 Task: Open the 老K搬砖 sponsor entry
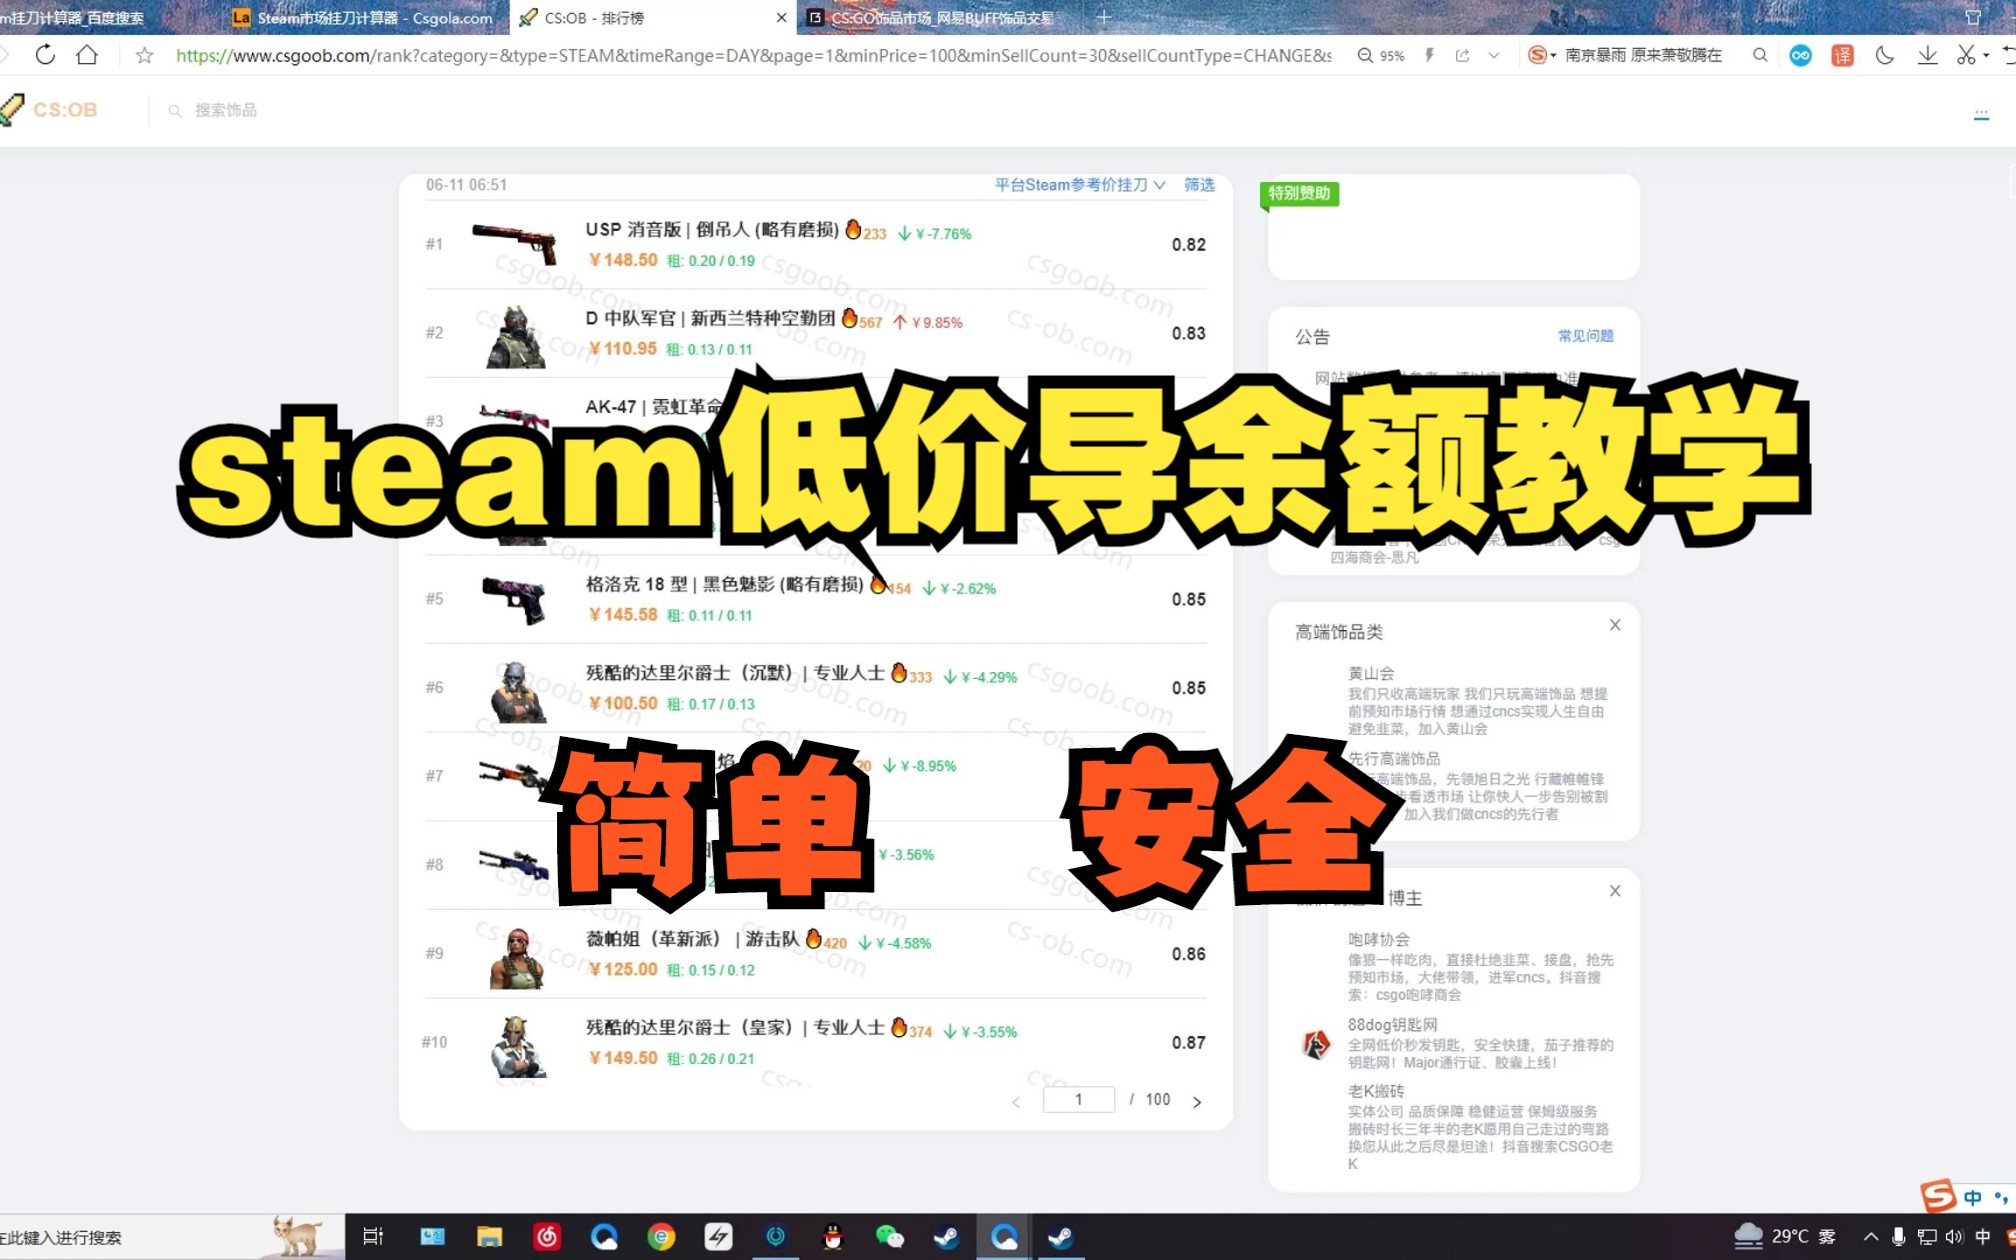point(1376,1091)
